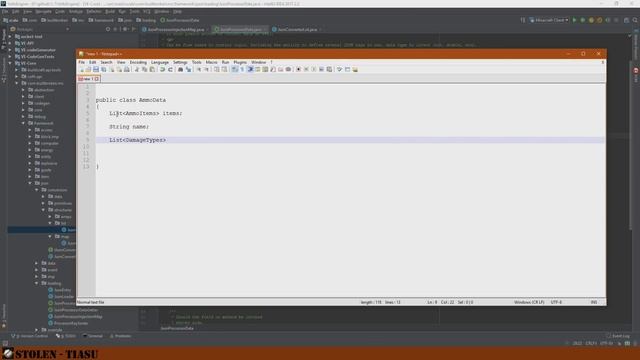Click the Save All icon in Notepad++ toolbar
The height and width of the screenshot is (360, 640).
coord(104,69)
